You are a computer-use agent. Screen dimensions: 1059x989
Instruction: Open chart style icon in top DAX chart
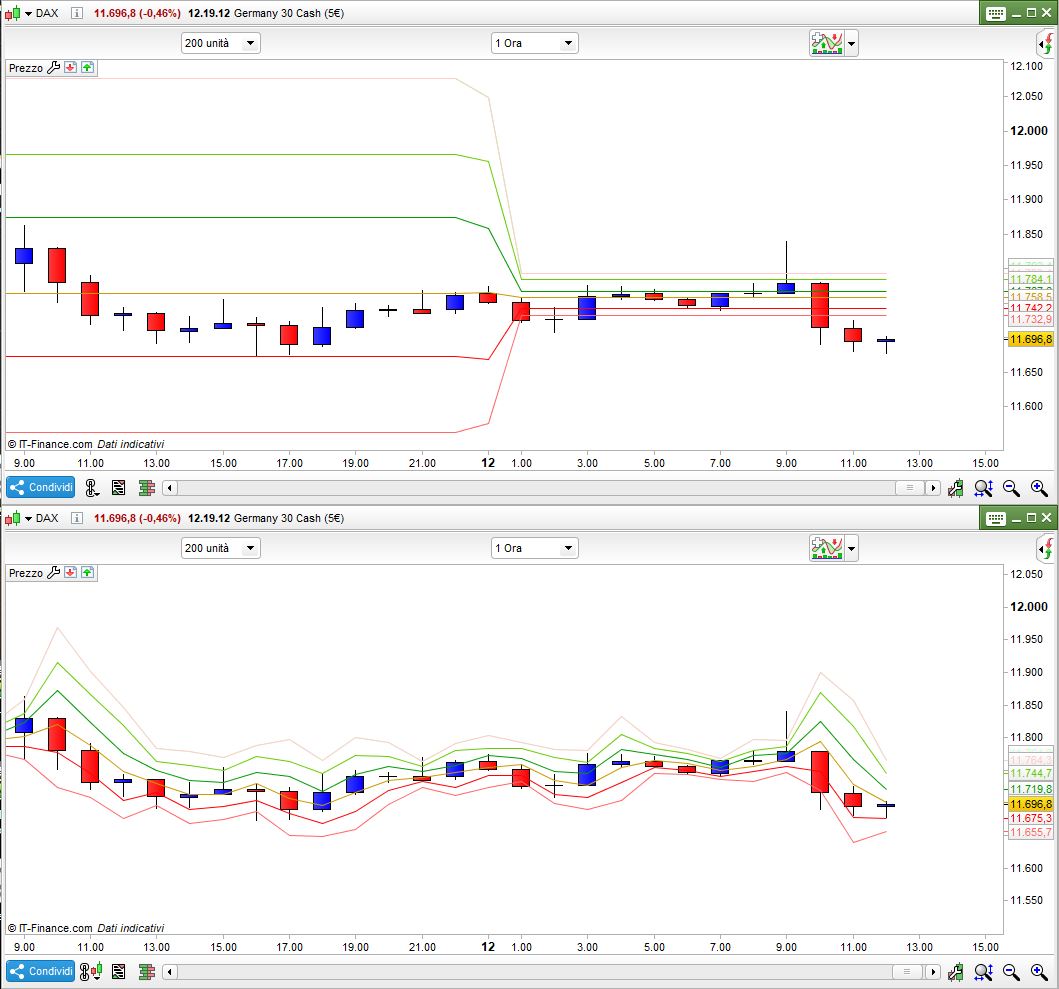click(x=12, y=13)
